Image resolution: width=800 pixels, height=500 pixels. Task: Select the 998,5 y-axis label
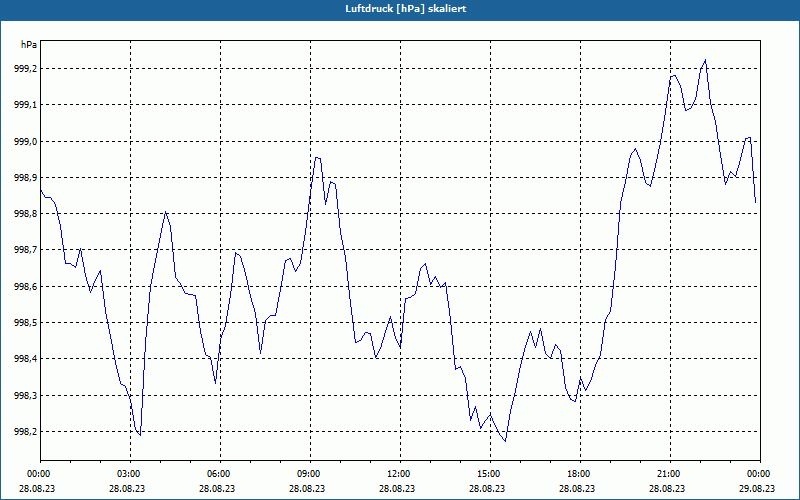tap(26, 323)
